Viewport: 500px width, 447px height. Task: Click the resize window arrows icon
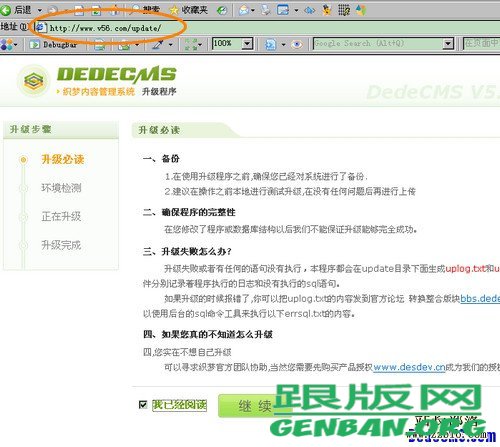pyautogui.click(x=191, y=44)
